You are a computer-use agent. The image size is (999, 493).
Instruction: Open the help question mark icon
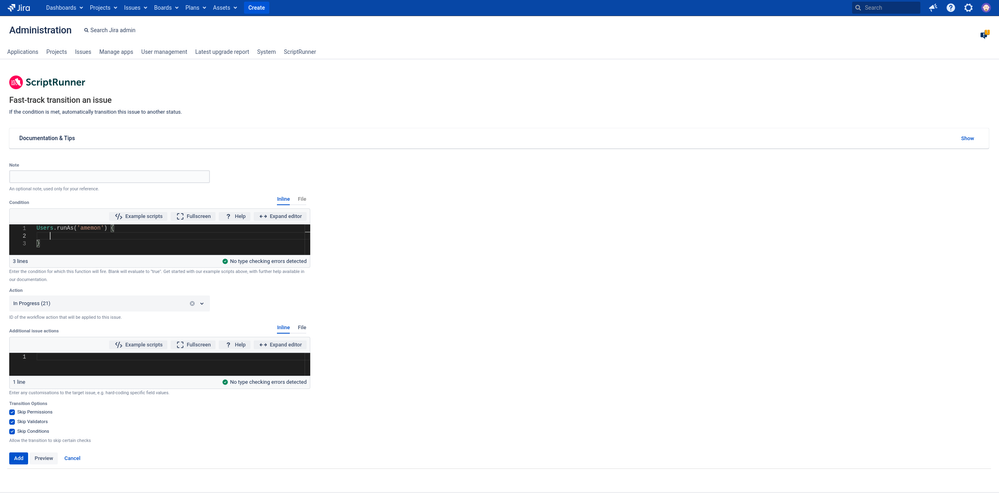tap(951, 8)
